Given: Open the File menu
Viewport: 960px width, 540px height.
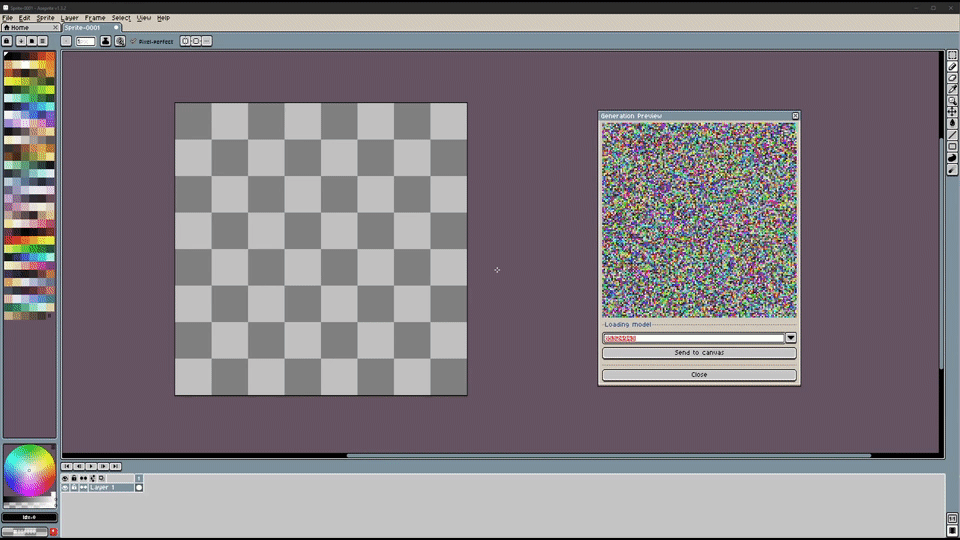Looking at the screenshot, I should pyautogui.click(x=7, y=18).
